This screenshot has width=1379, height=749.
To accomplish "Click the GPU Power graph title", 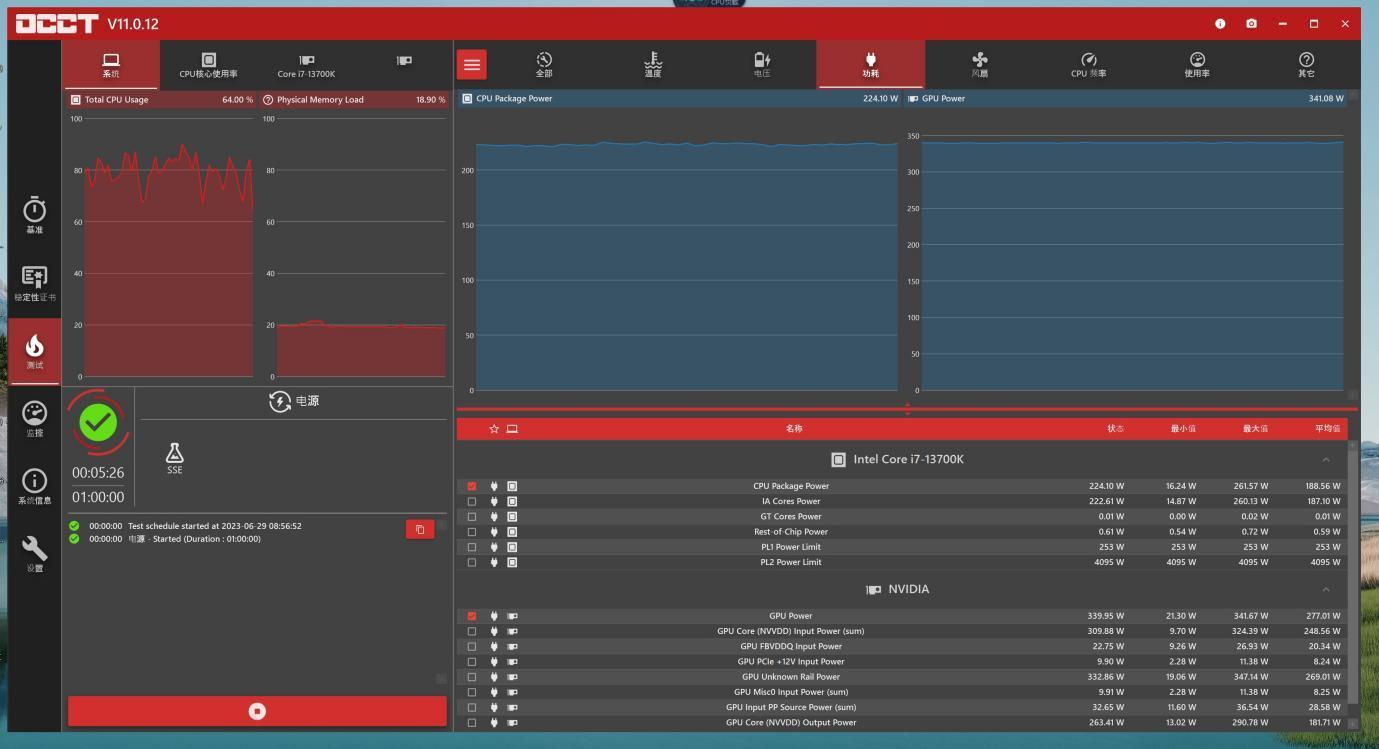I will tap(943, 98).
